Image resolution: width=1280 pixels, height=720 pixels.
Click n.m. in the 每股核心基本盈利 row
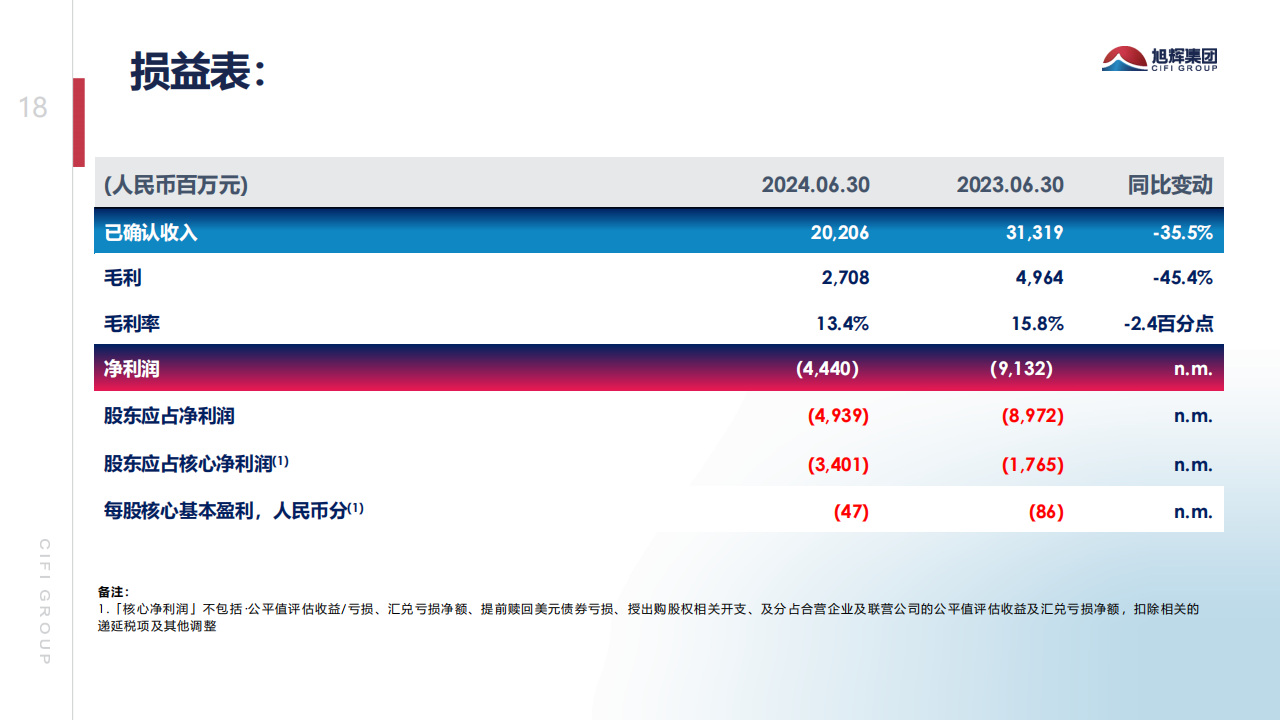(1193, 513)
